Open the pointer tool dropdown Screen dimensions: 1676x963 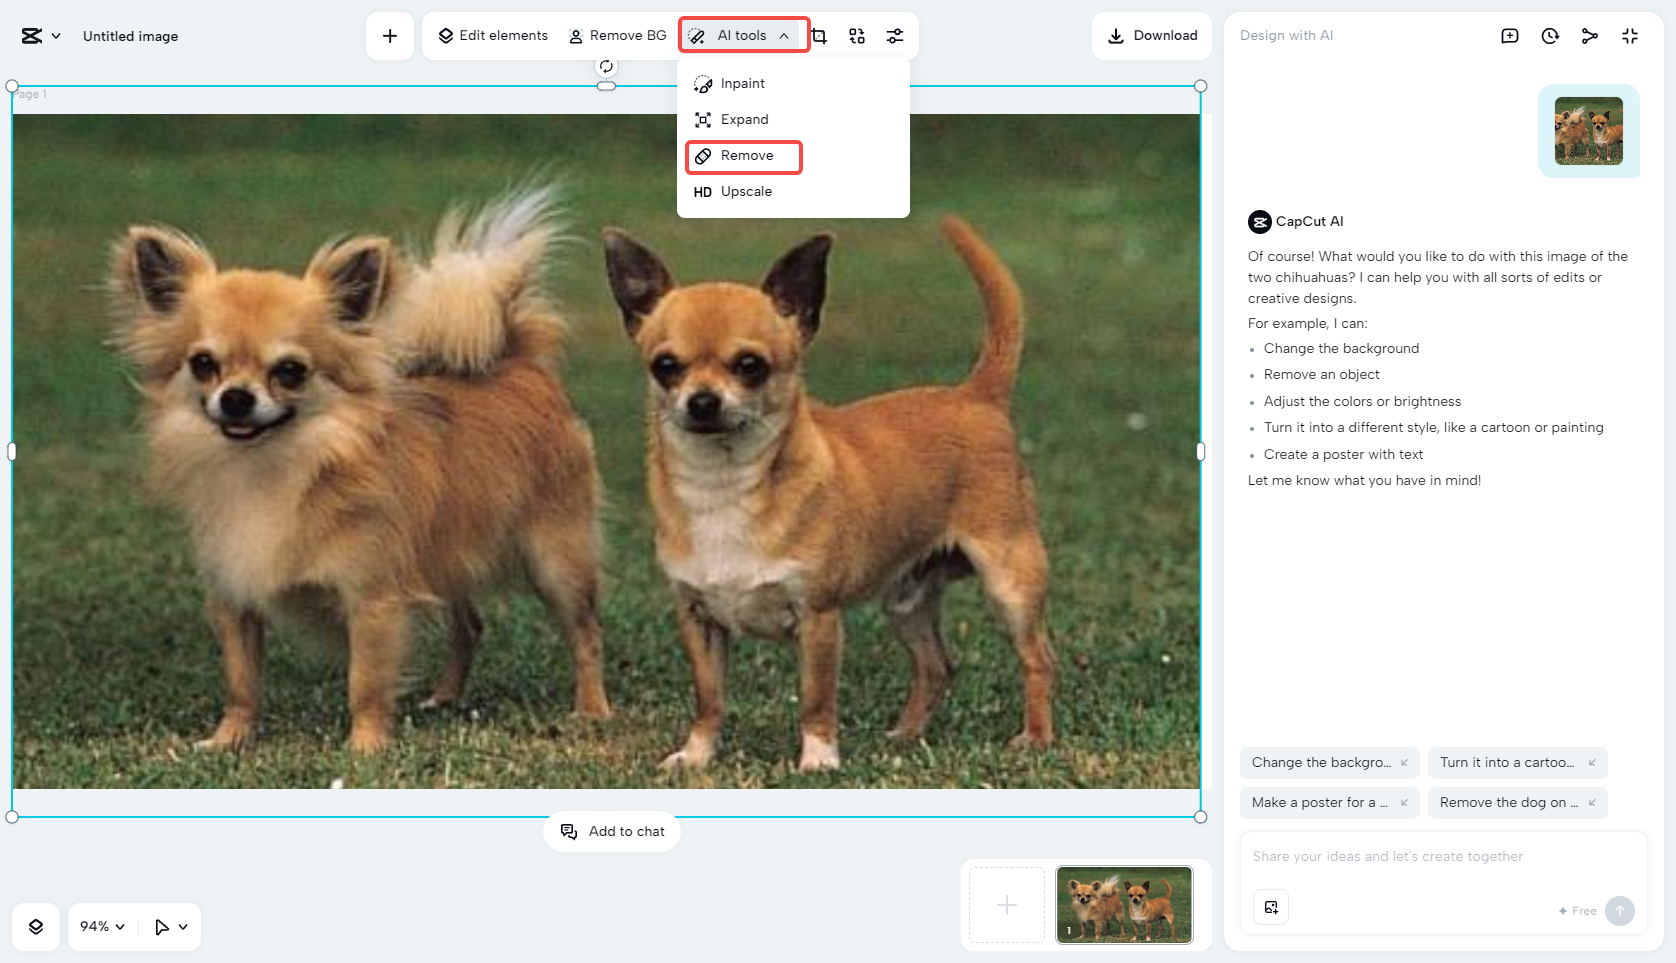click(171, 927)
